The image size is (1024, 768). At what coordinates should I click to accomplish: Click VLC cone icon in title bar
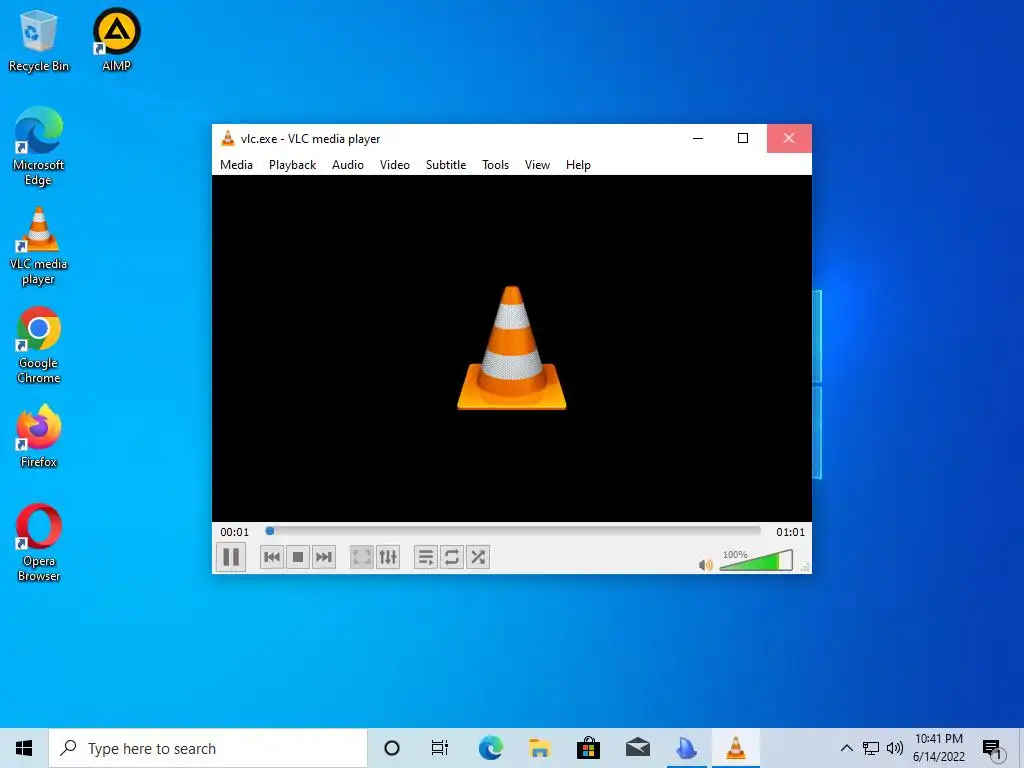(x=228, y=138)
